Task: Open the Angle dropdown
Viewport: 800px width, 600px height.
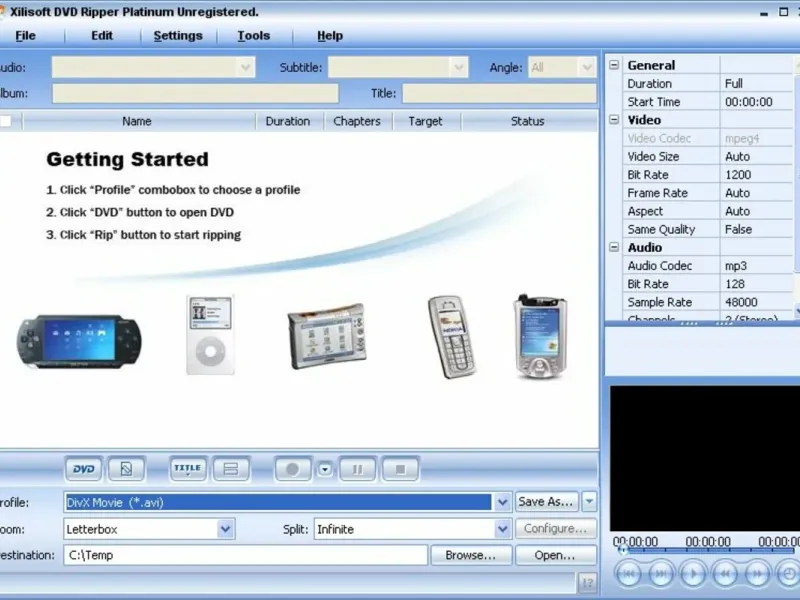Action: pos(587,67)
